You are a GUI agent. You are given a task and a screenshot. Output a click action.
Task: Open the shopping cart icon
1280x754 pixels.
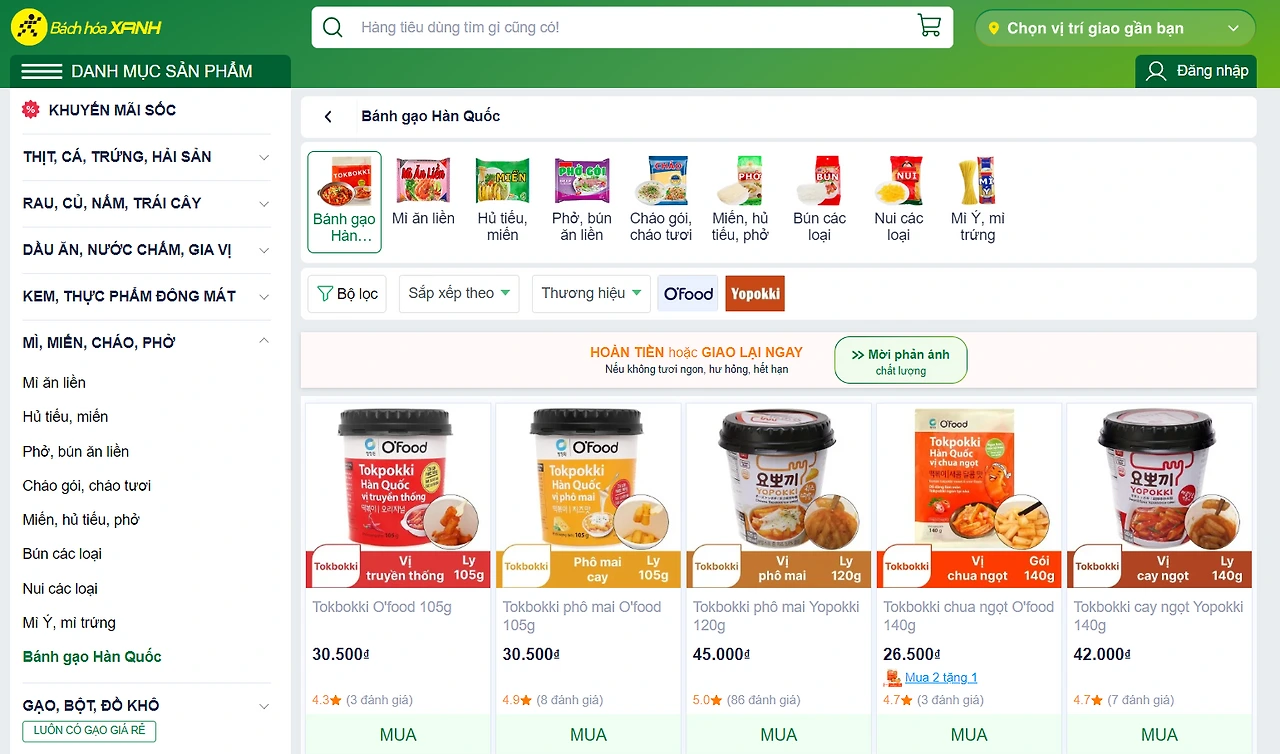(929, 27)
